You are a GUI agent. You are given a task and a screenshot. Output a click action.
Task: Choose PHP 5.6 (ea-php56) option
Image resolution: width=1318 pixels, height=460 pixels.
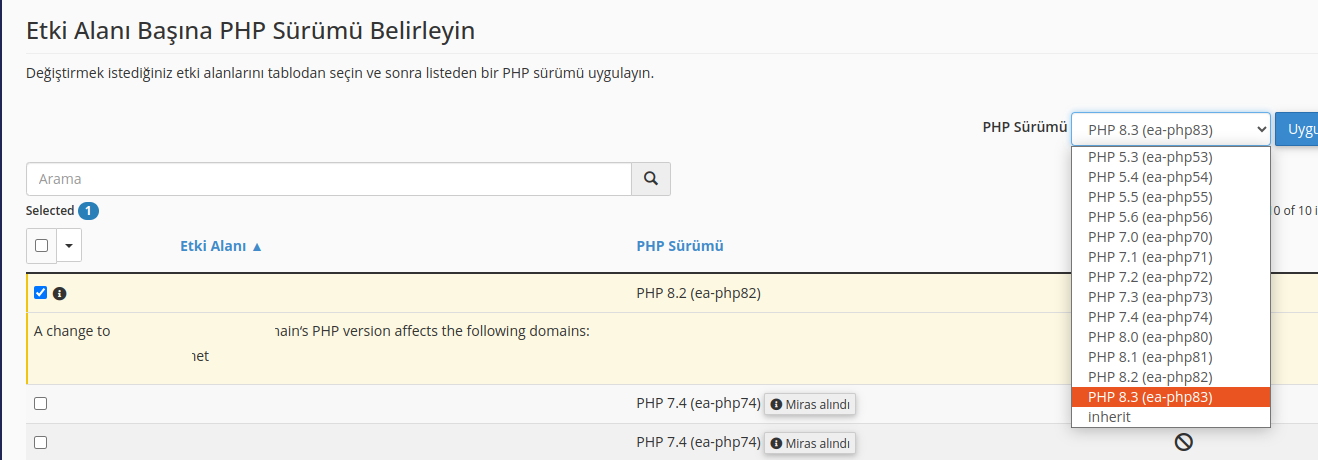tap(1150, 217)
